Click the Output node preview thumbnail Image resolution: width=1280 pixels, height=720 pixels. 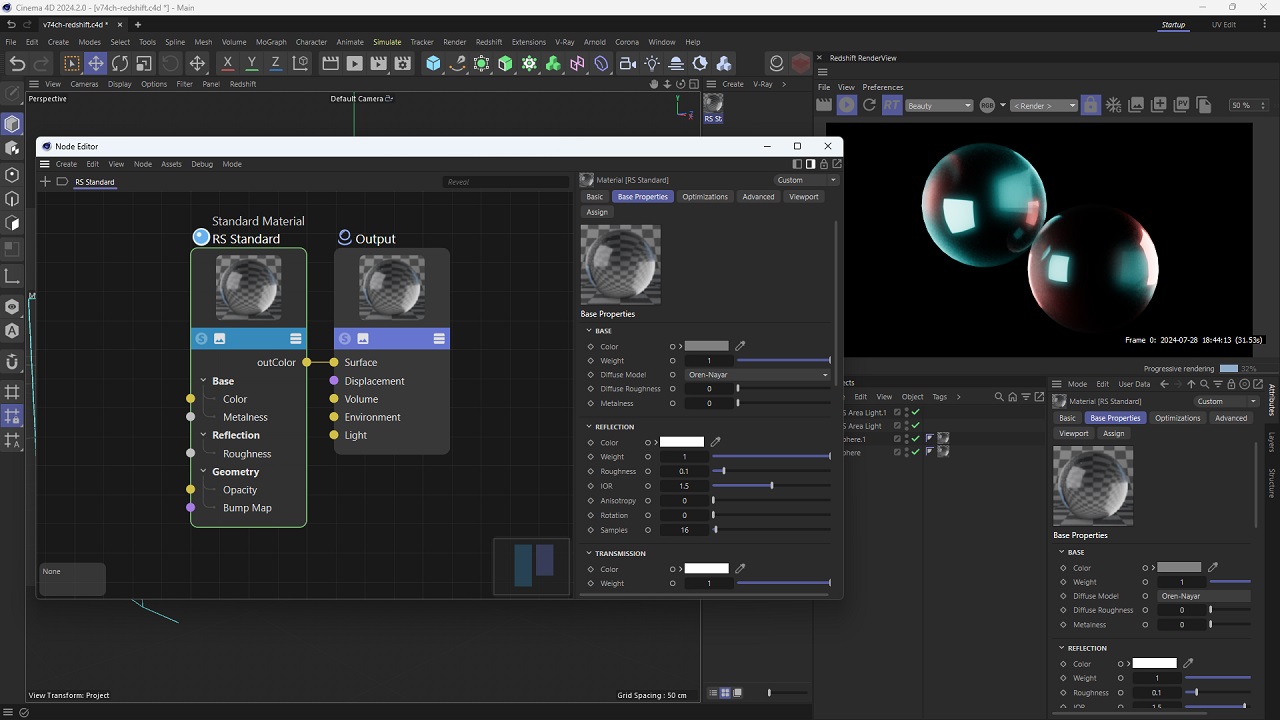(392, 288)
